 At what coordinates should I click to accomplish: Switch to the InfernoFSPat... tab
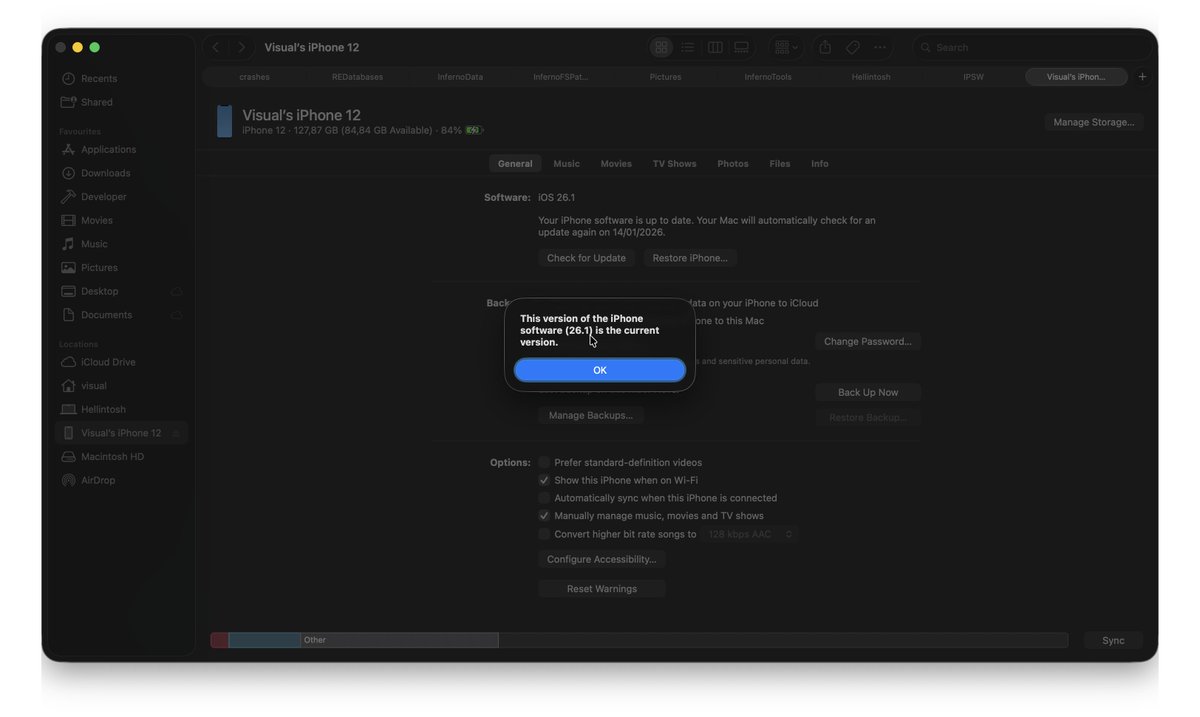561,77
